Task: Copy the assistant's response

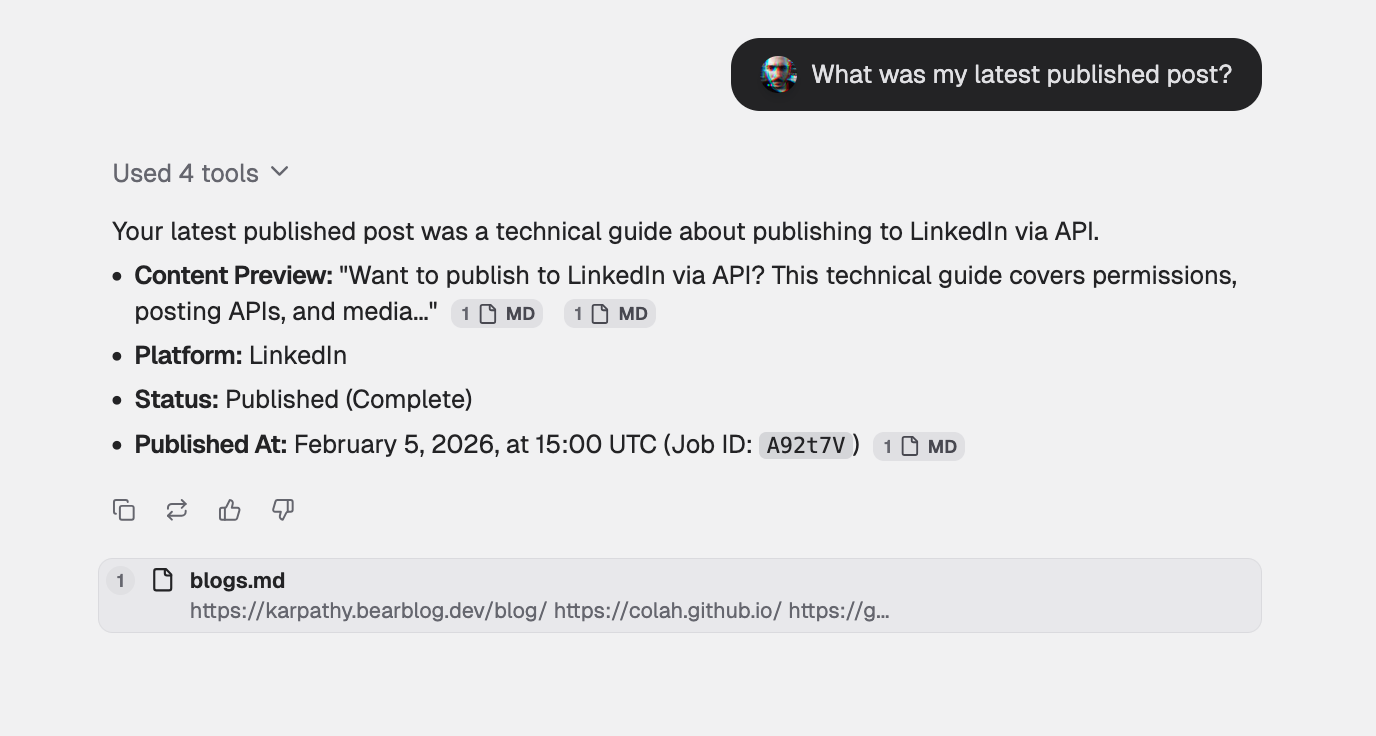Action: (123, 510)
